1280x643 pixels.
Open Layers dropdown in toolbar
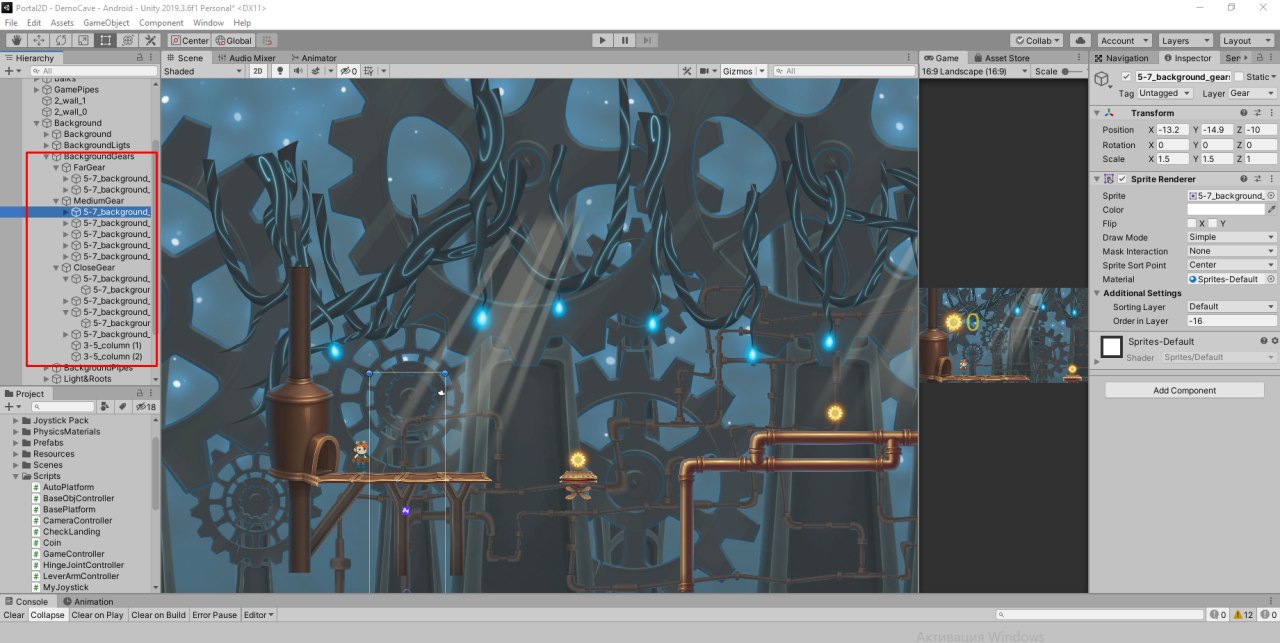1186,41
